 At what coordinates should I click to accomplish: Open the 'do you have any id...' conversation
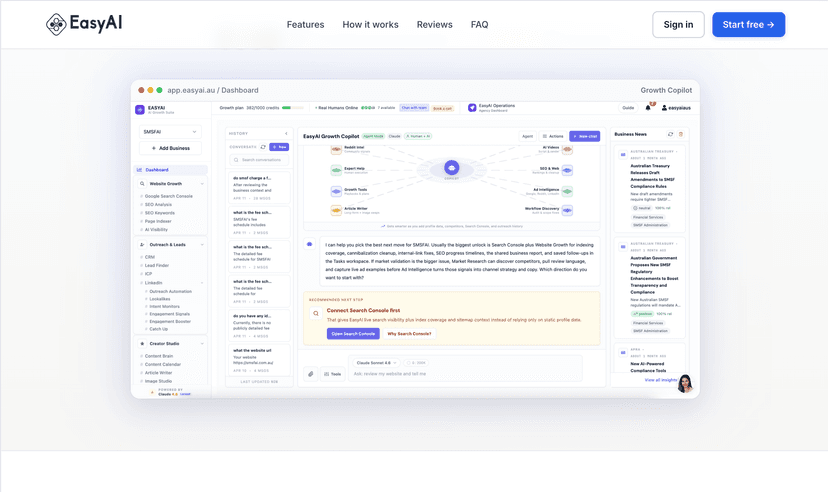259,326
